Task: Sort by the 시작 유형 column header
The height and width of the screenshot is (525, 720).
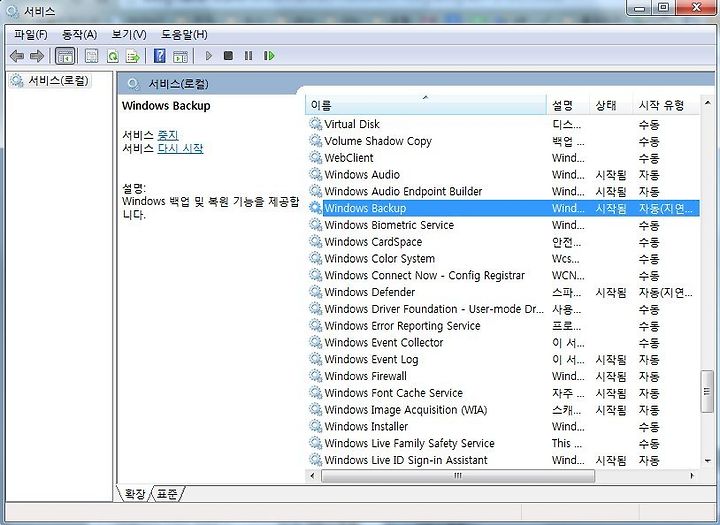Action: [x=665, y=105]
